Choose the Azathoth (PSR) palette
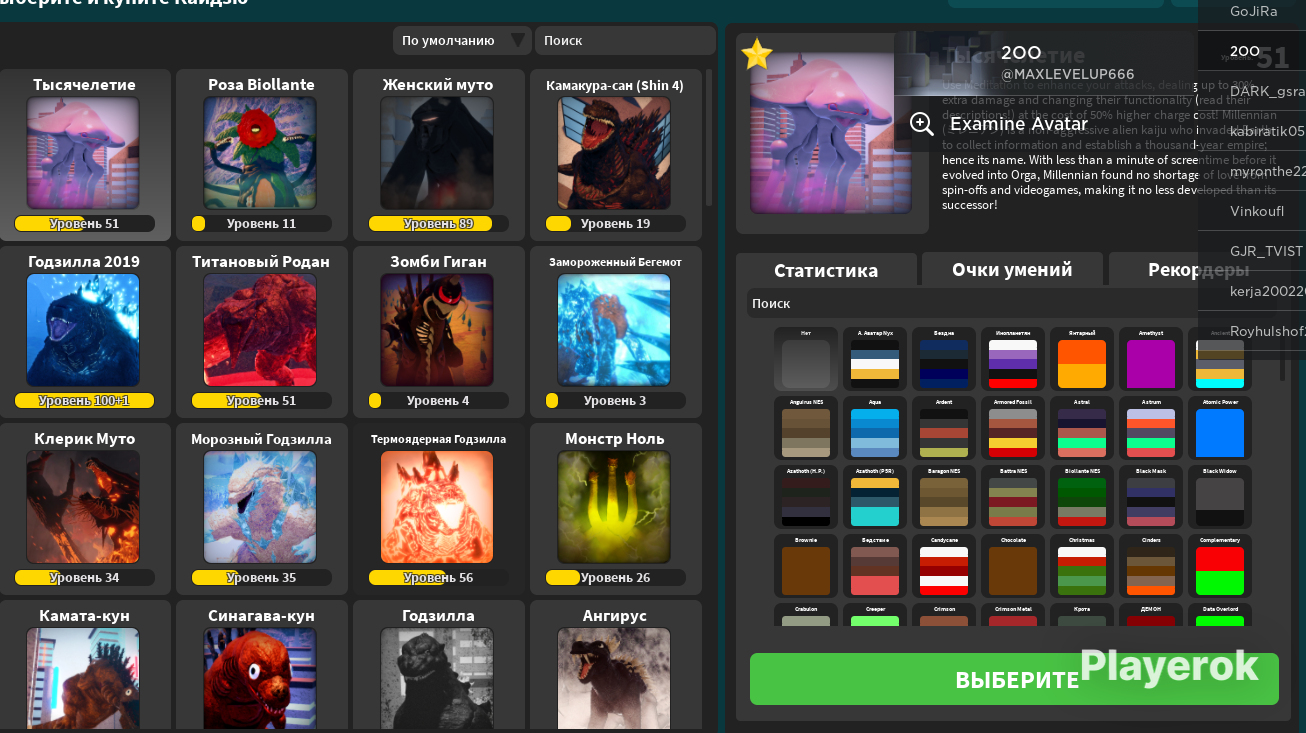Screen dimensions: 1306x733 875,497
